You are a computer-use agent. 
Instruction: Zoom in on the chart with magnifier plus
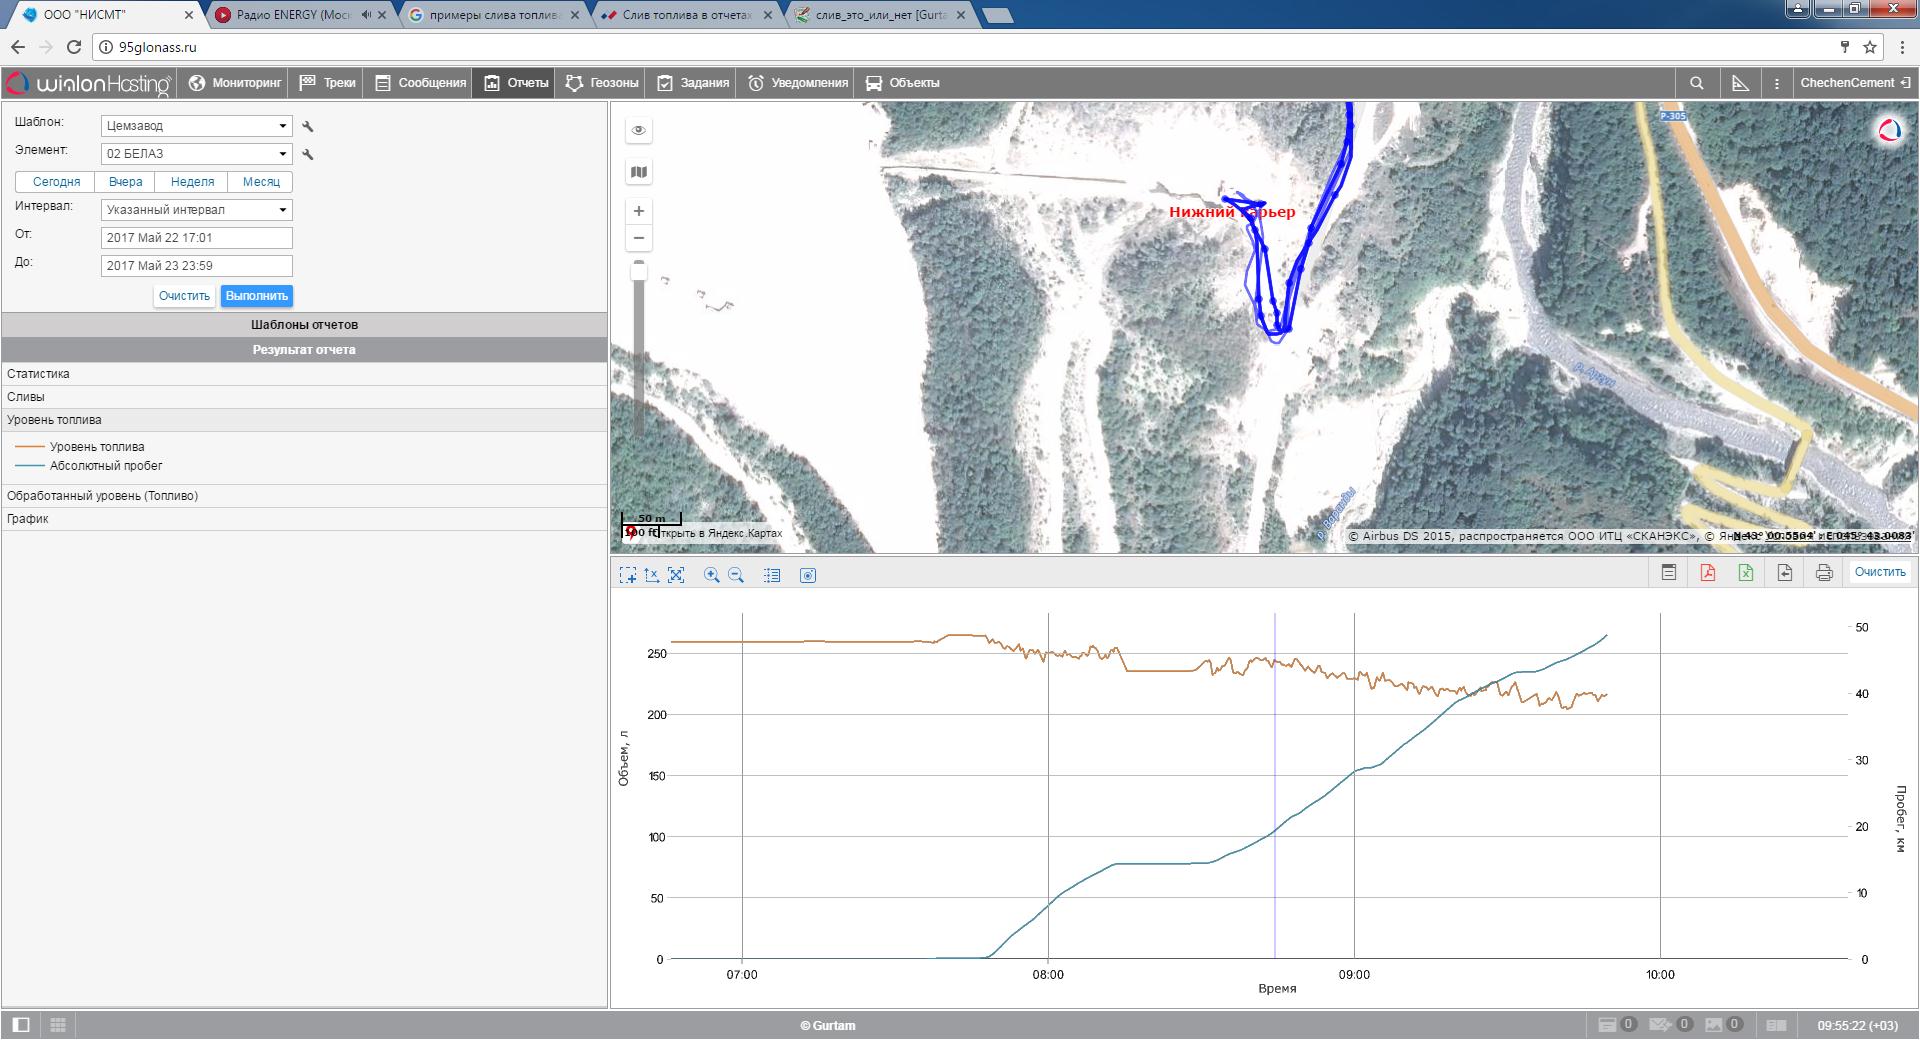(x=712, y=575)
